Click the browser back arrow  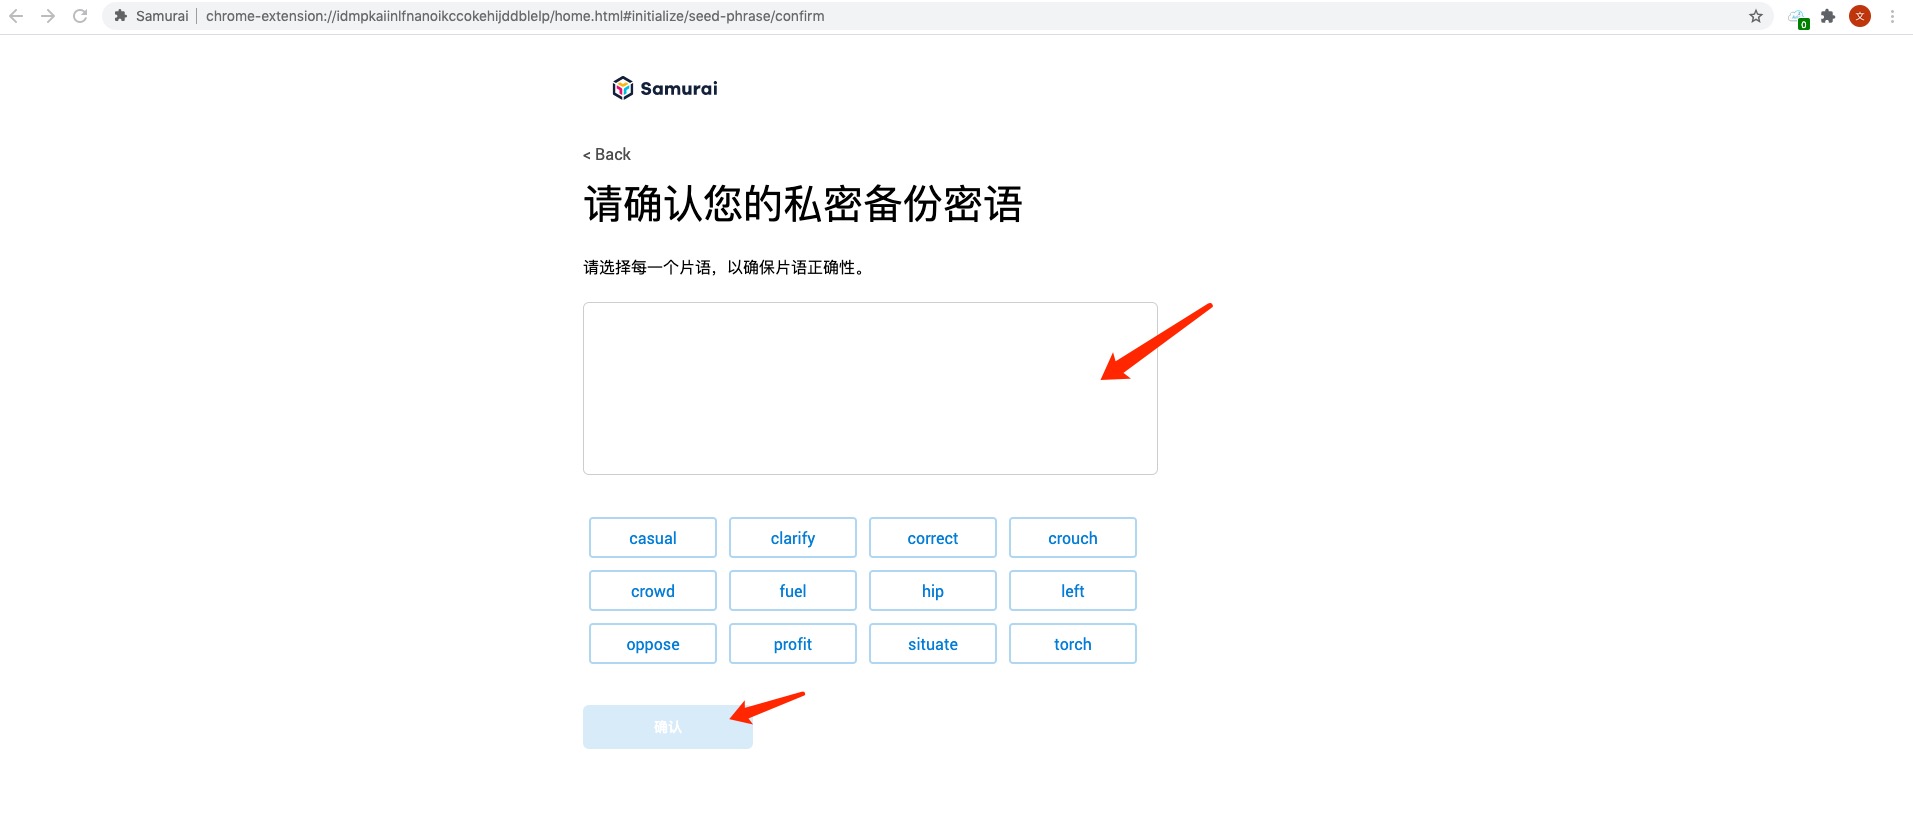click(16, 16)
